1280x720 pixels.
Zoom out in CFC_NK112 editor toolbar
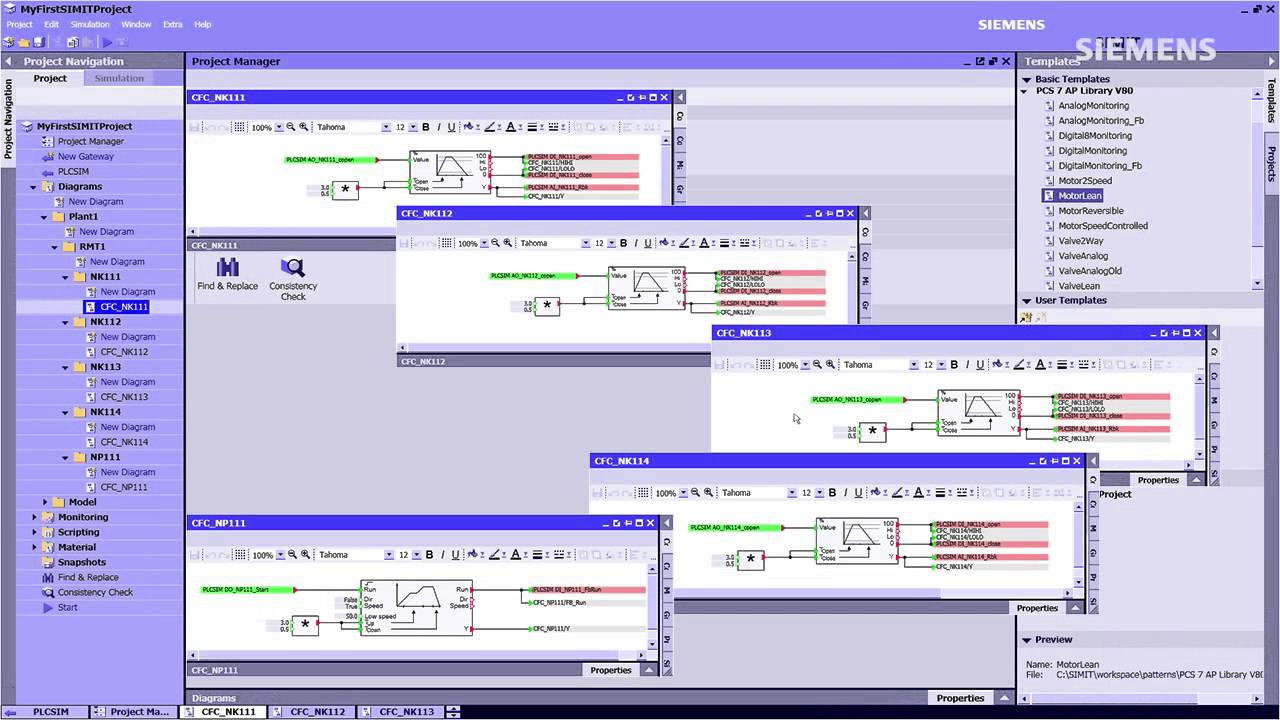click(495, 243)
